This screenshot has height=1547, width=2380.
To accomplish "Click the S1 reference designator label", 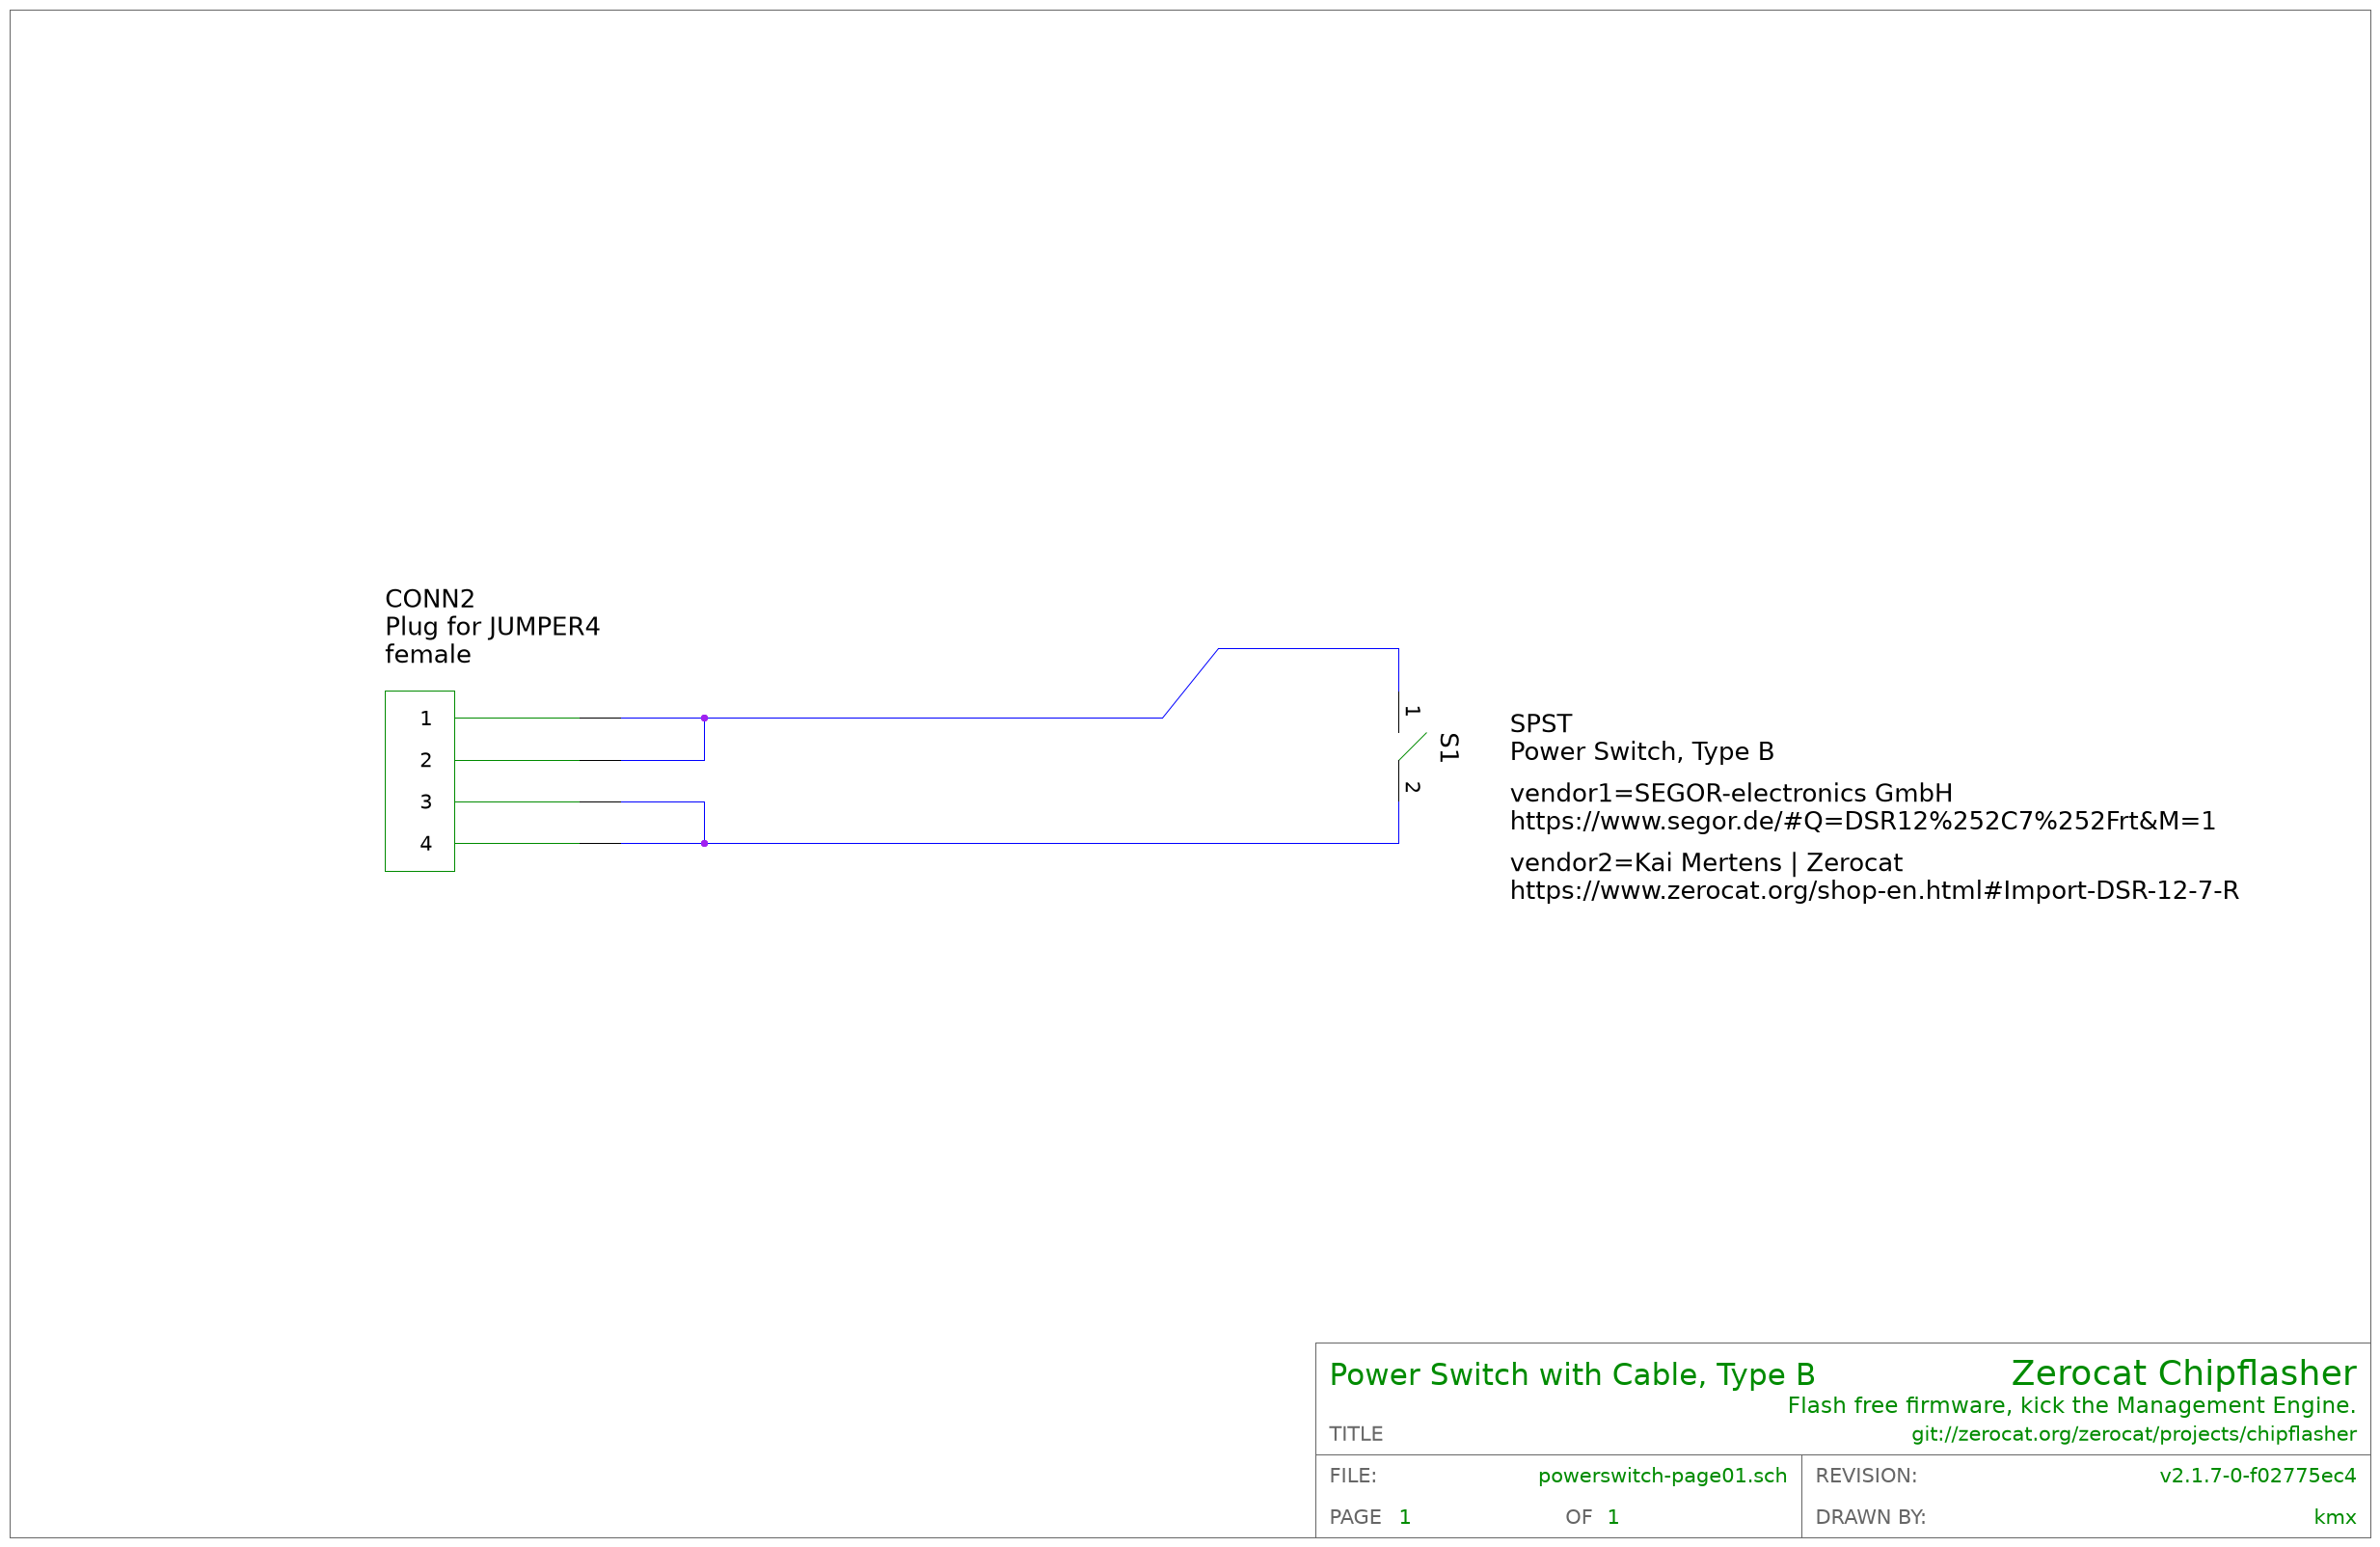I will [x=1448, y=747].
